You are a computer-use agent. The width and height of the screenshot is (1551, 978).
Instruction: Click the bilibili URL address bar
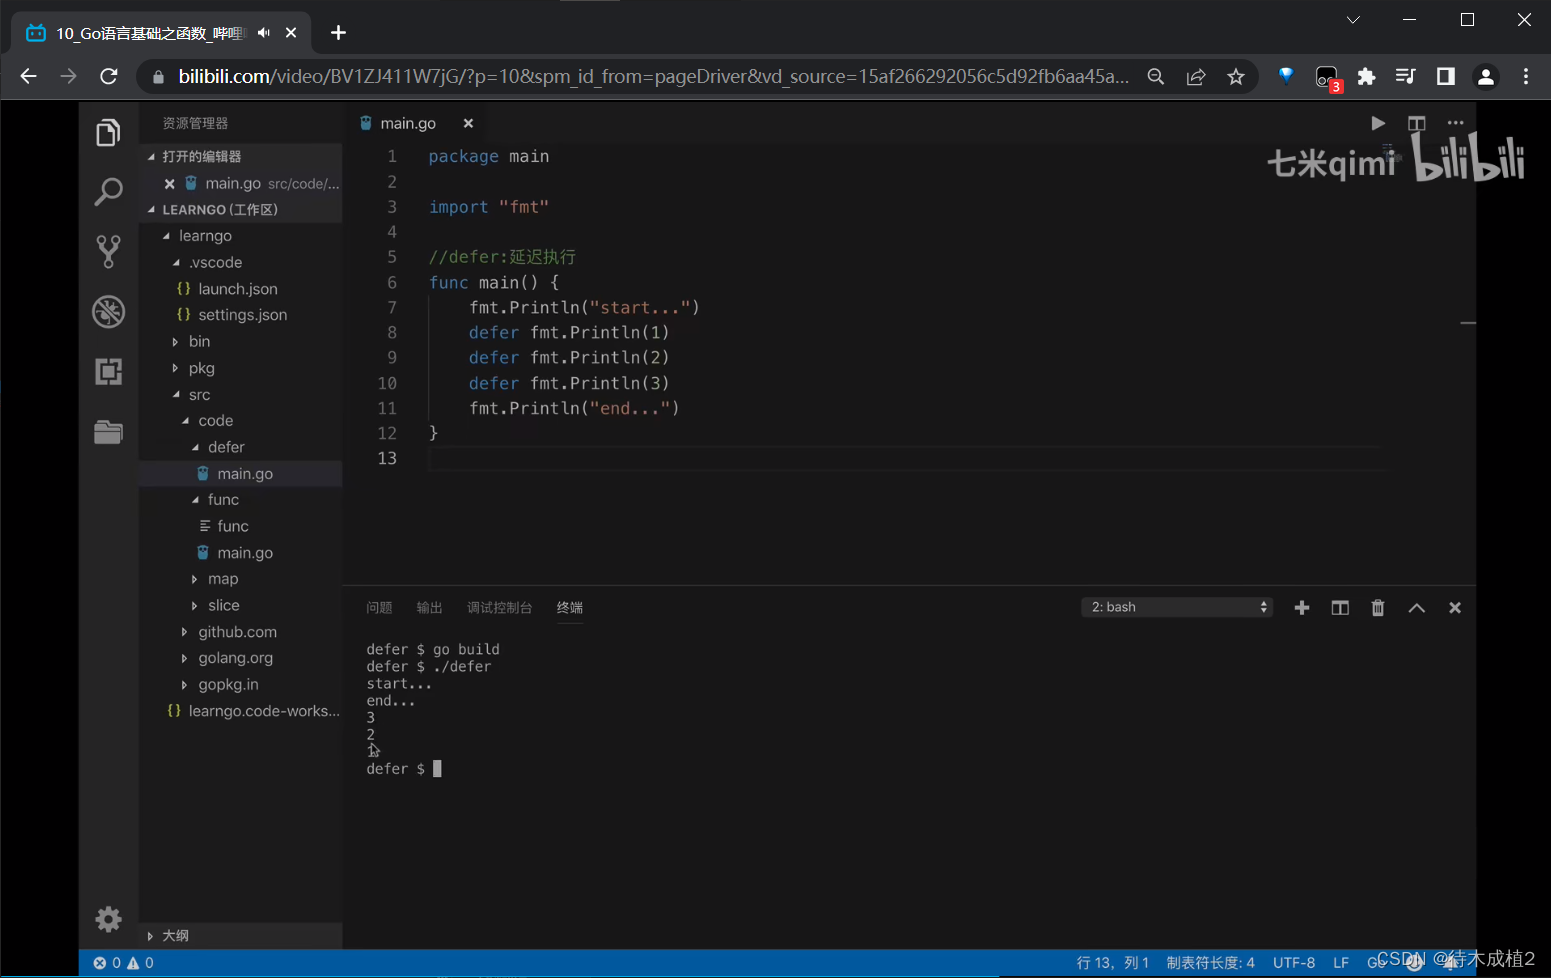tap(654, 76)
